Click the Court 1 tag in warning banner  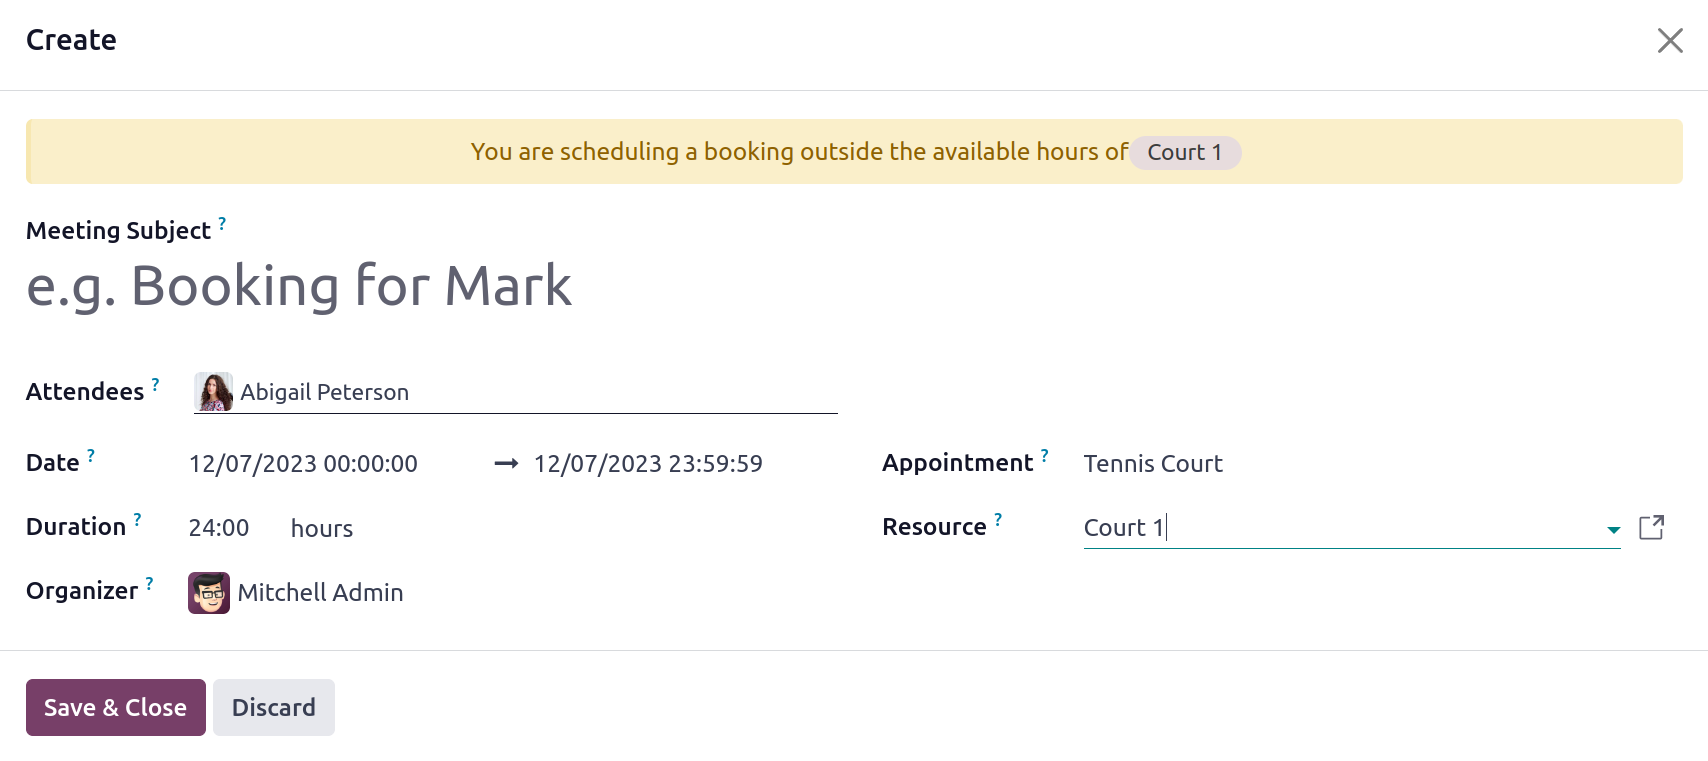click(1185, 152)
